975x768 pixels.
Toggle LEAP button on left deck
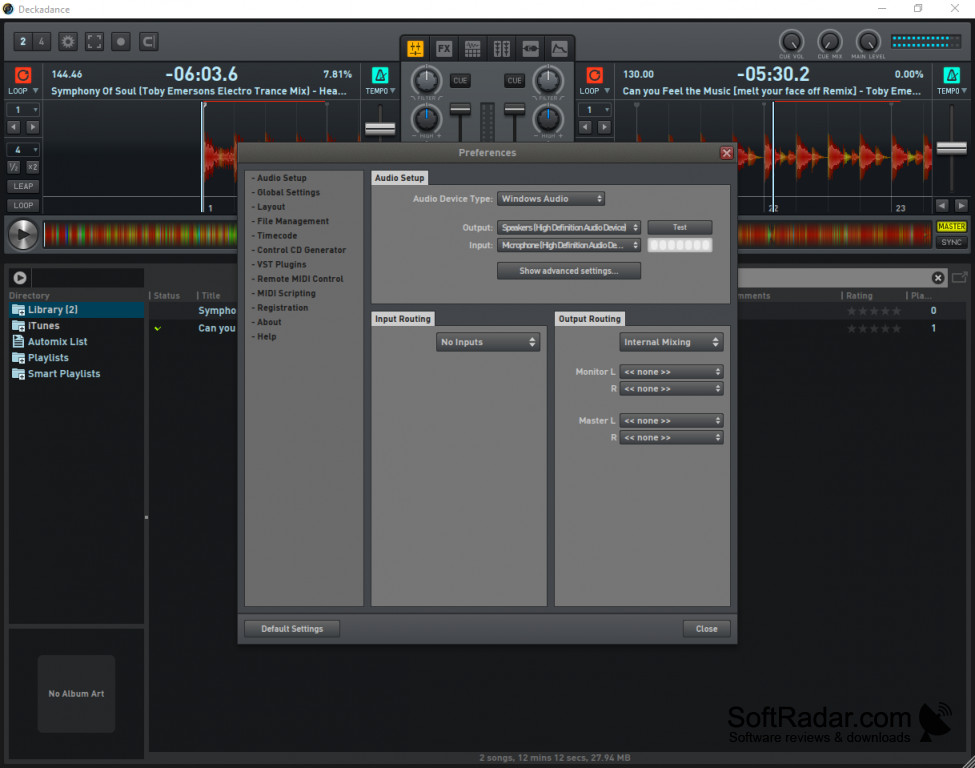point(23,186)
